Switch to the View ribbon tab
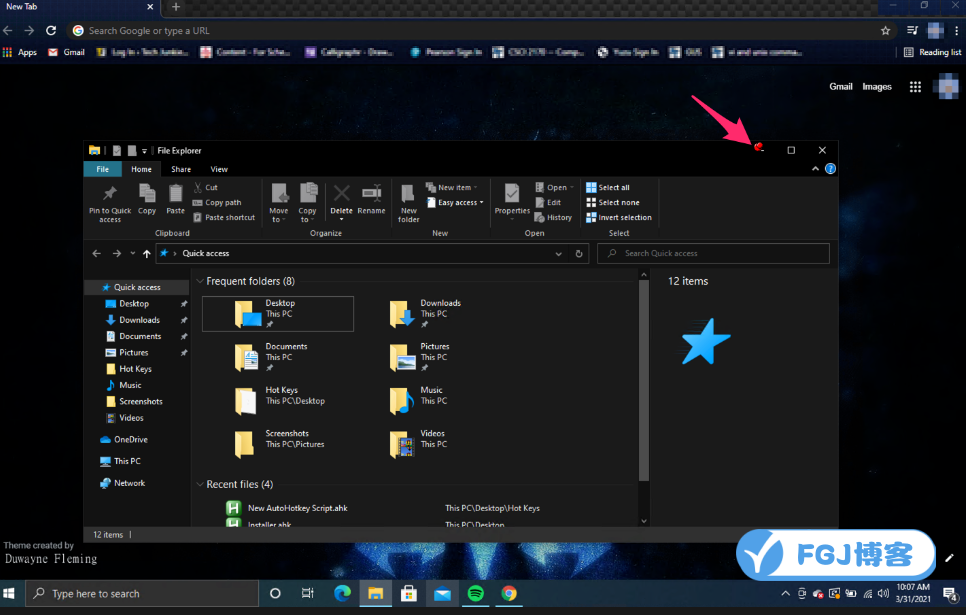Image resolution: width=966 pixels, height=615 pixels. (219, 169)
